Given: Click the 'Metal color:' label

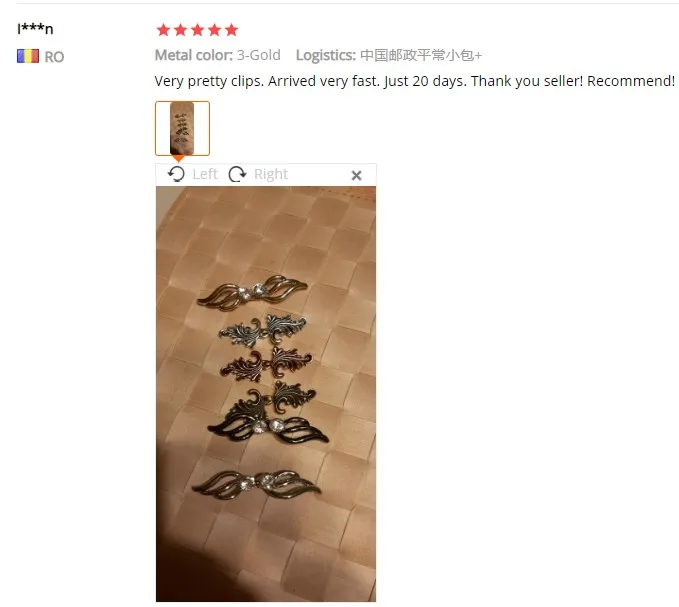Looking at the screenshot, I should tap(194, 55).
